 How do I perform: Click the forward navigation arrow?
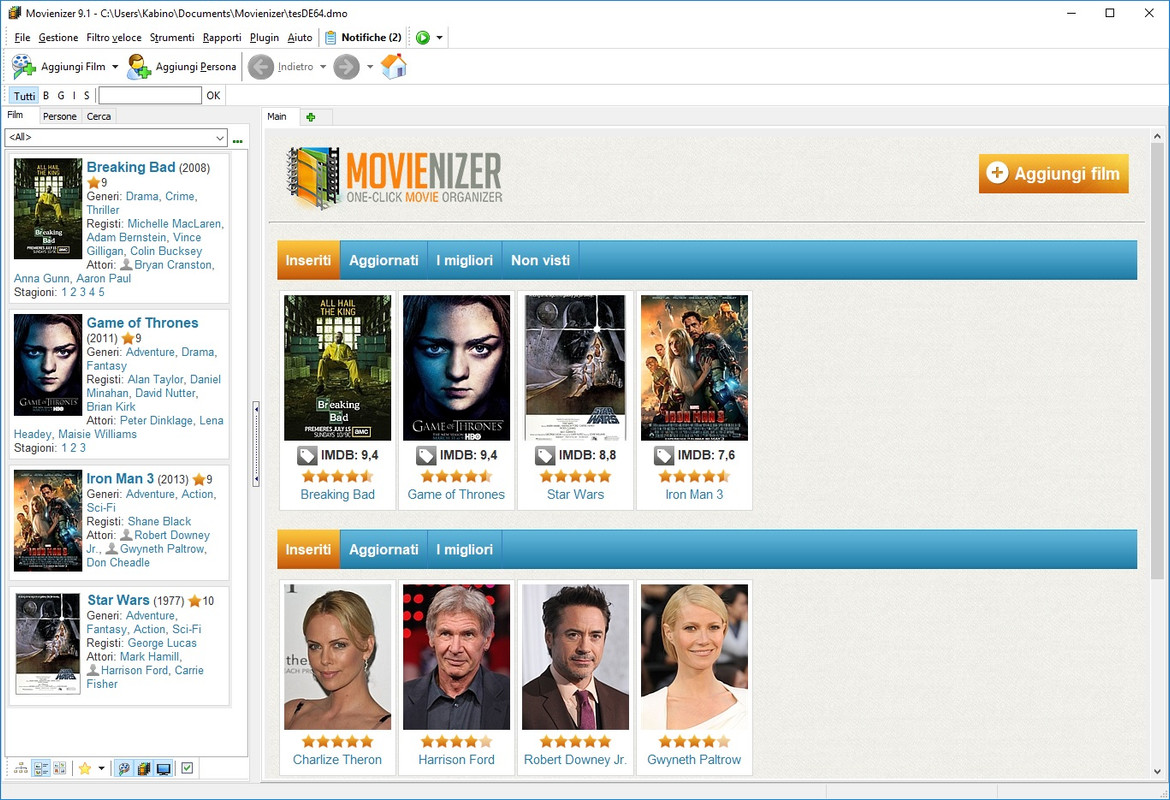(x=345, y=66)
